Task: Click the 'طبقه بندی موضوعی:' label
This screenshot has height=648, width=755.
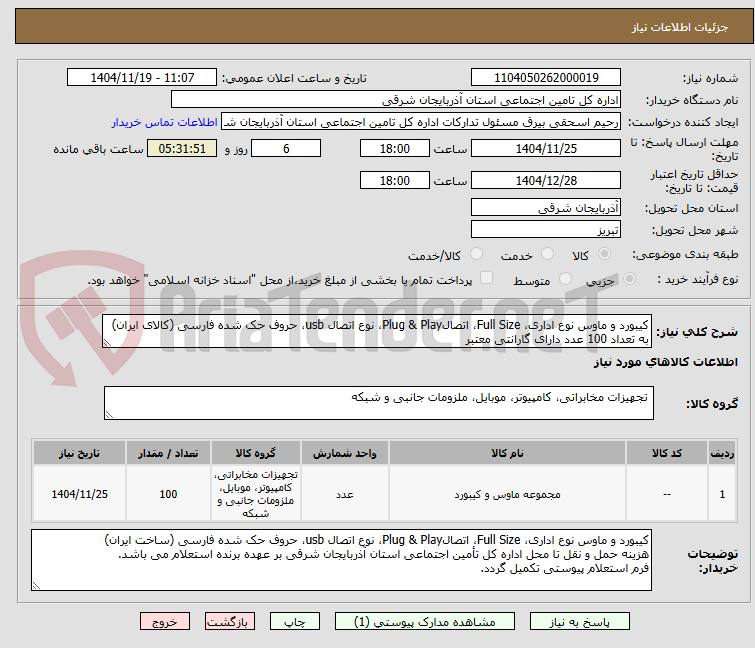Action: click(x=685, y=254)
